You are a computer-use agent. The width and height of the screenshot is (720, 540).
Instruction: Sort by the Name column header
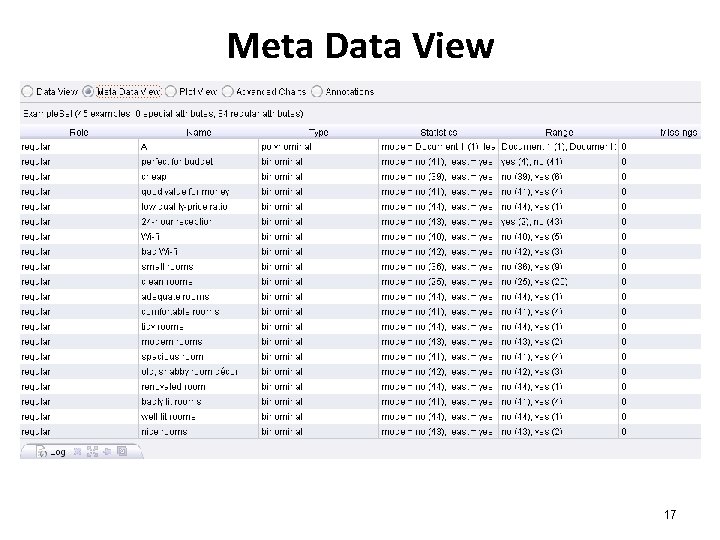(x=198, y=132)
